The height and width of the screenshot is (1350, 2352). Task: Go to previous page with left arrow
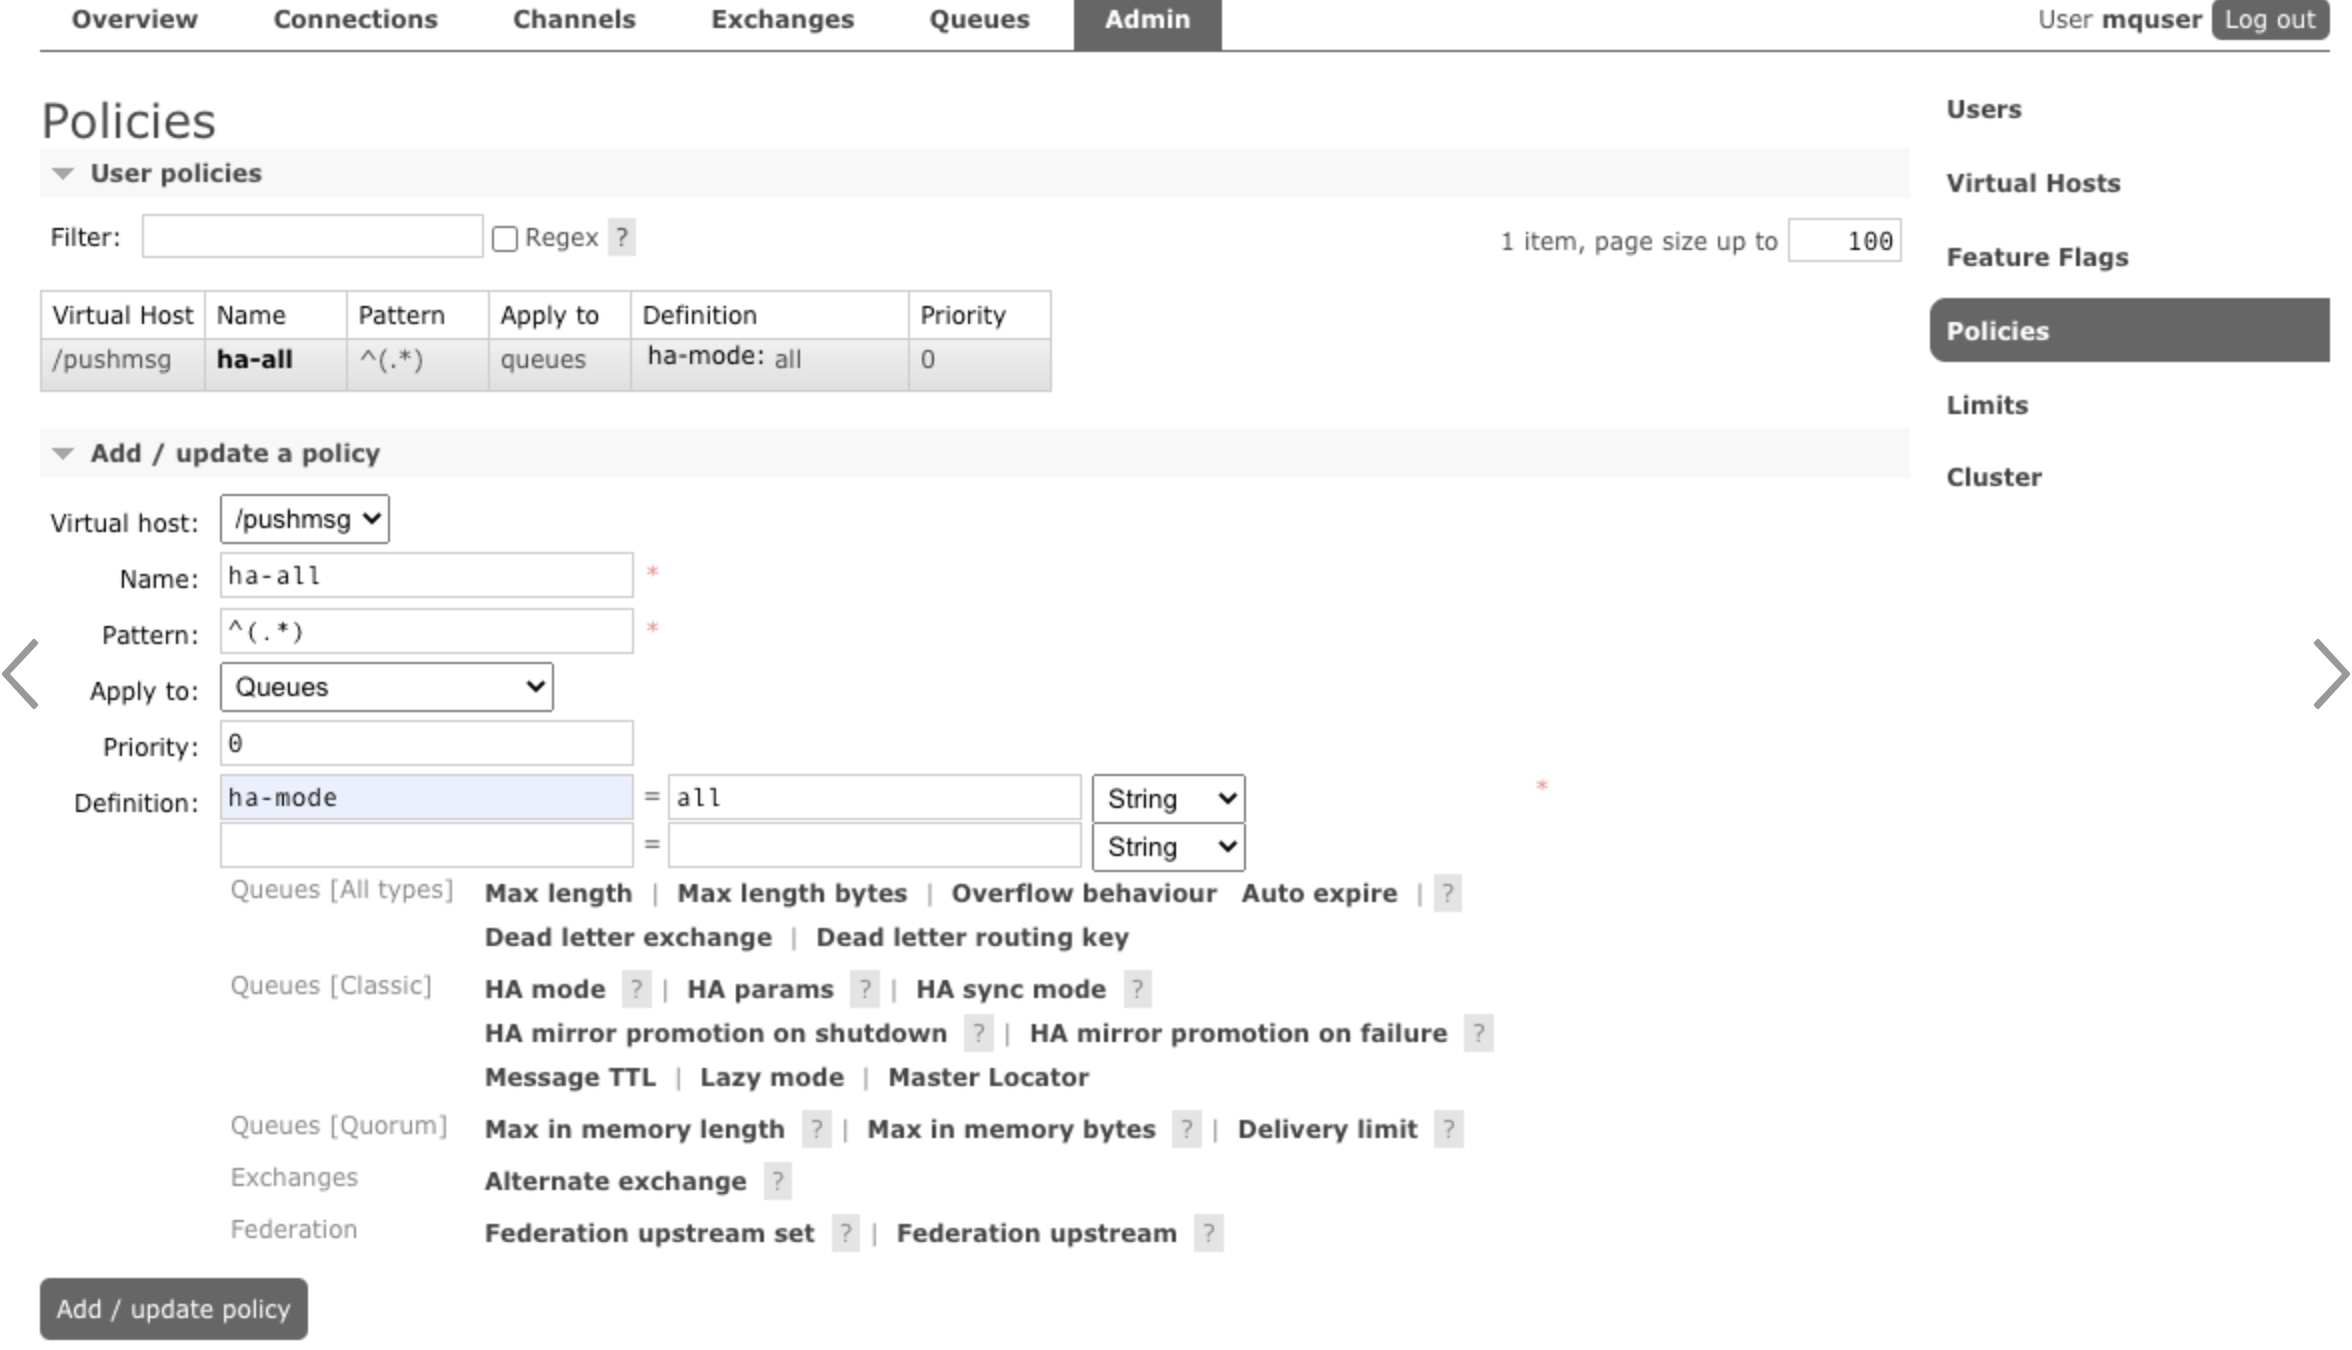tap(21, 675)
